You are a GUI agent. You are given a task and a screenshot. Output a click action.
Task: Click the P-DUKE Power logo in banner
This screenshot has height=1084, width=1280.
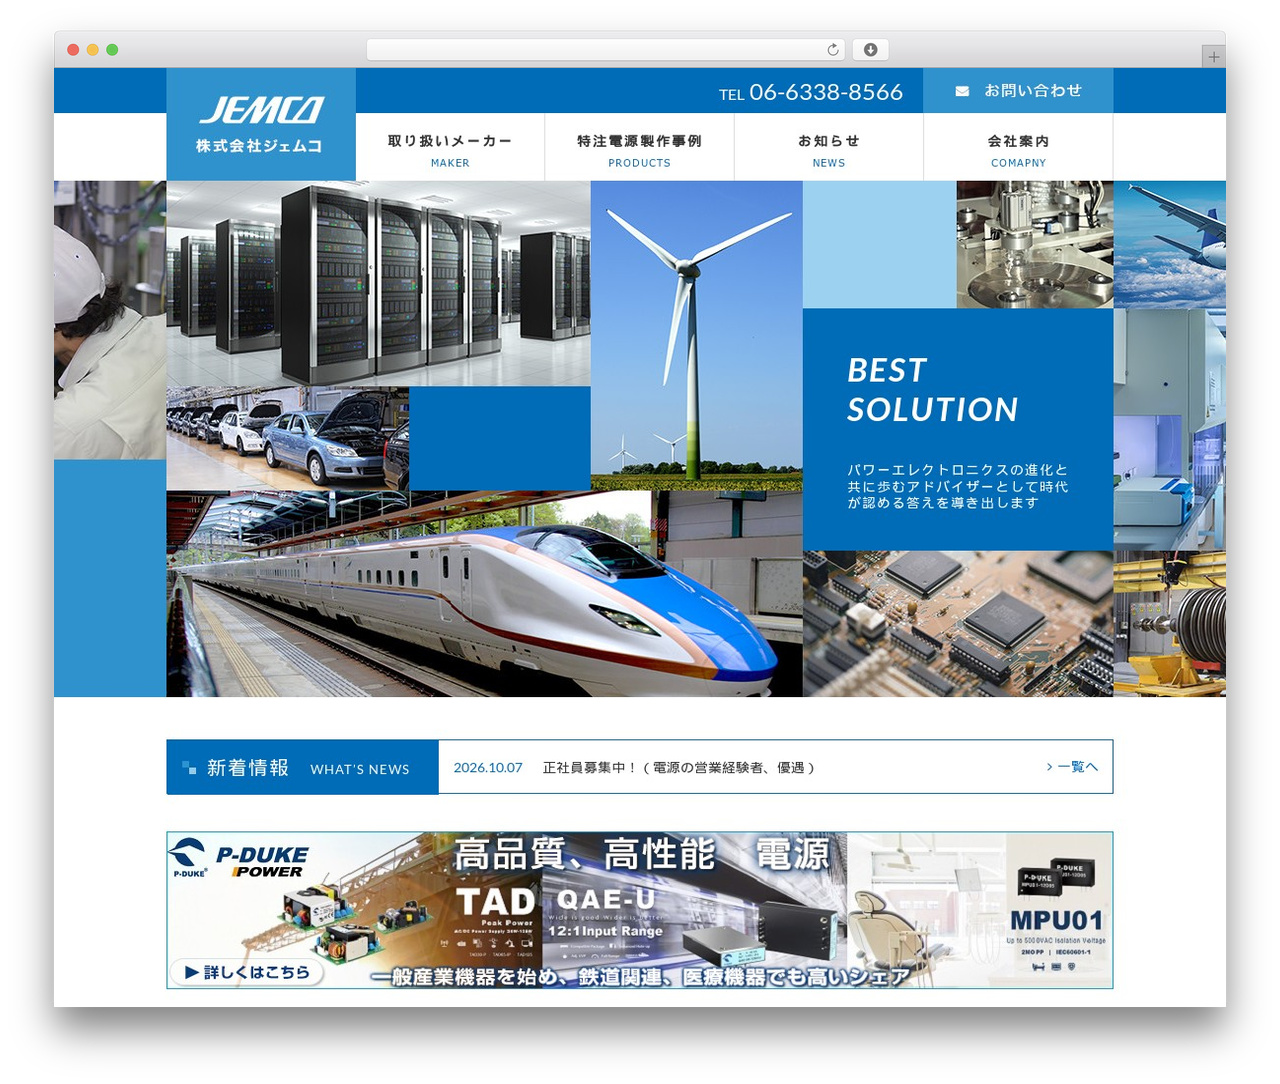[239, 859]
